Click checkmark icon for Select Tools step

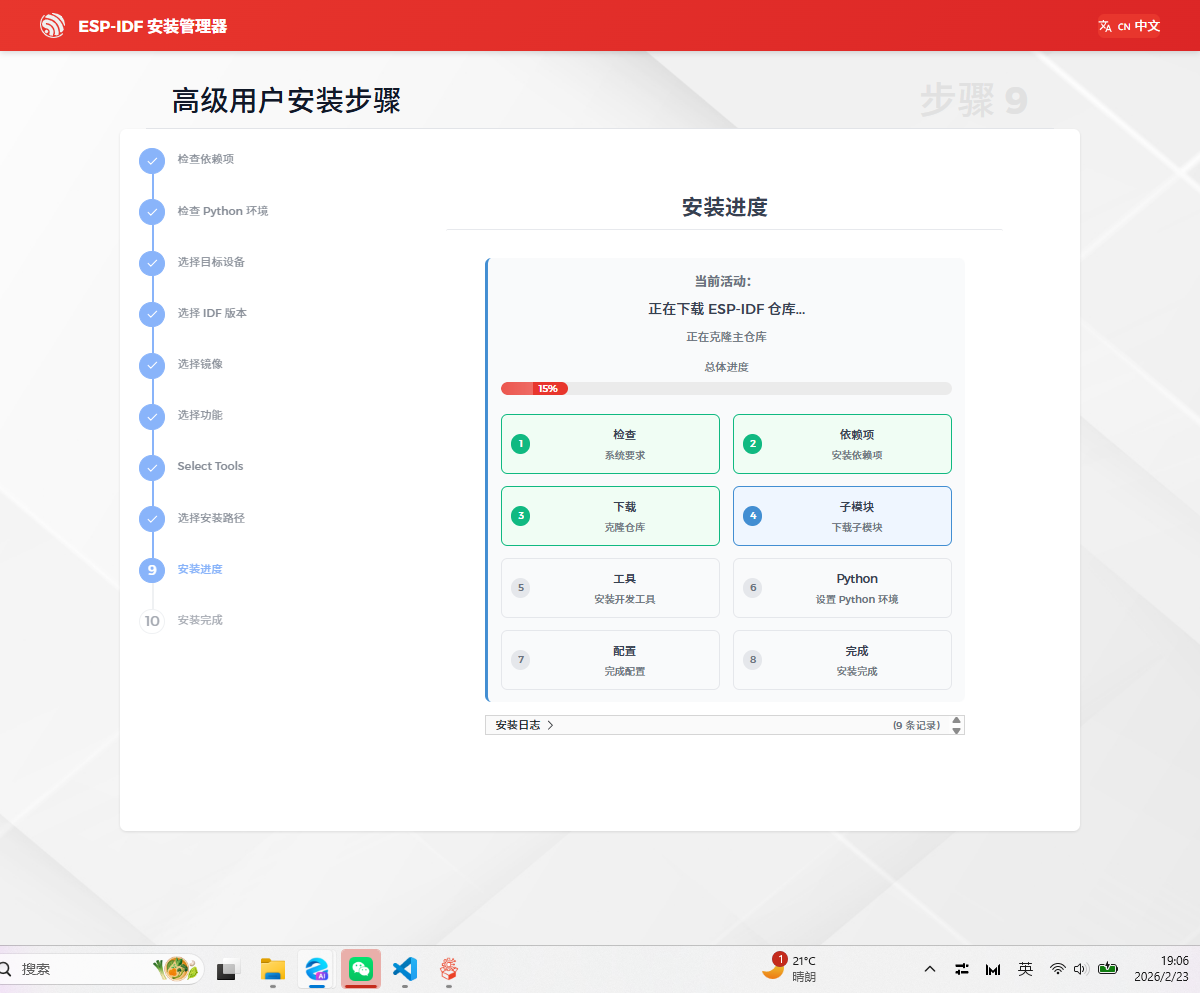click(152, 467)
